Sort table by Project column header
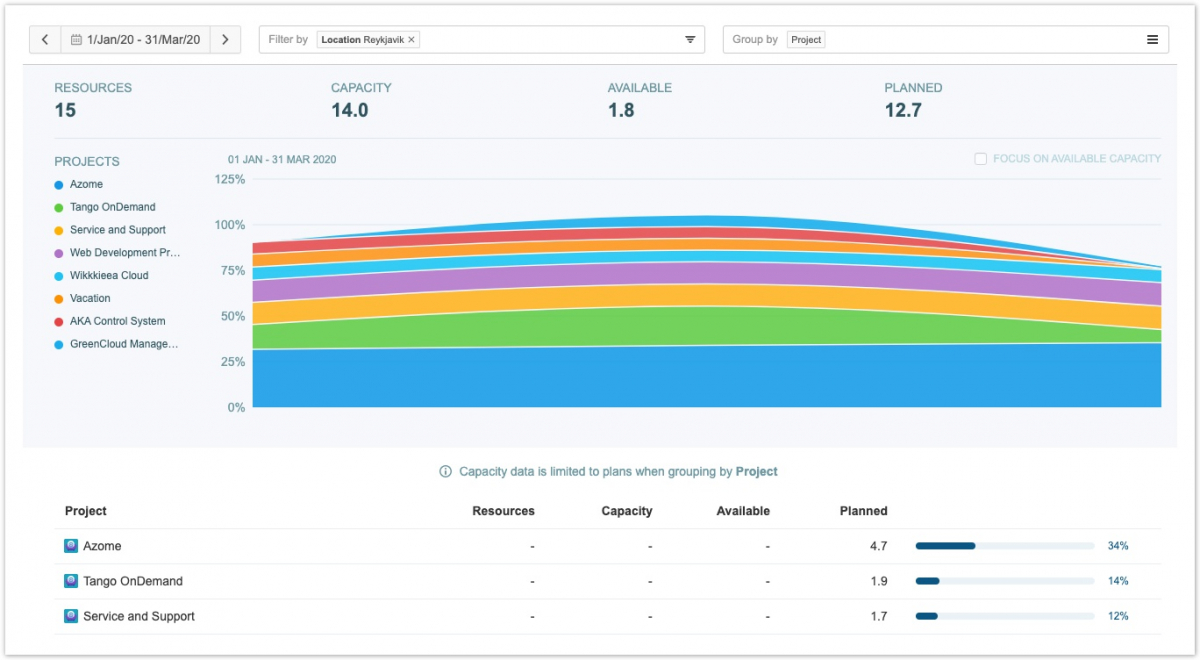This screenshot has width=1200, height=660. click(x=86, y=511)
